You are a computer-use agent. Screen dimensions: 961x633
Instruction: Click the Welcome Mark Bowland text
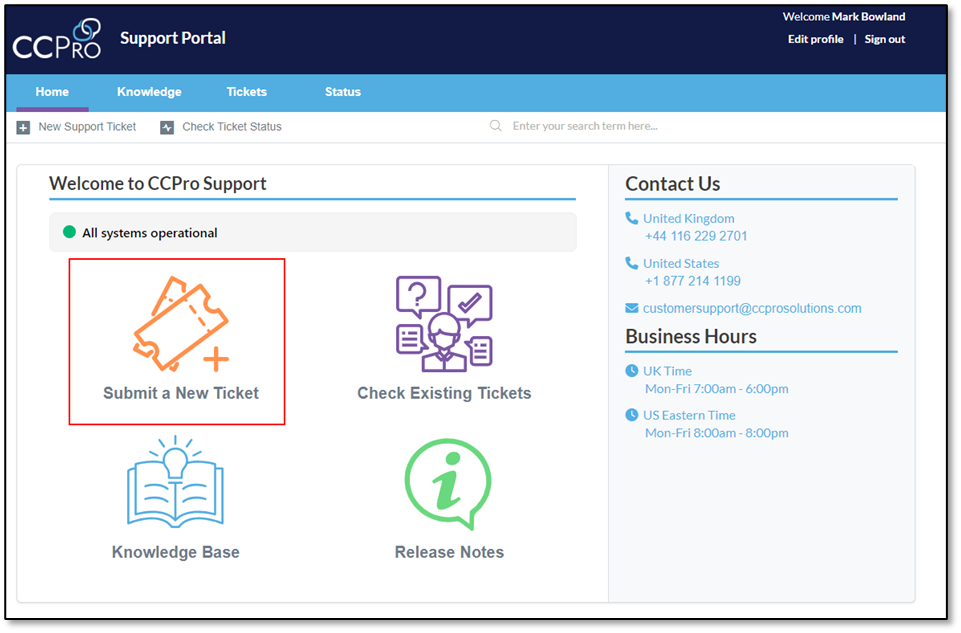pyautogui.click(x=843, y=17)
